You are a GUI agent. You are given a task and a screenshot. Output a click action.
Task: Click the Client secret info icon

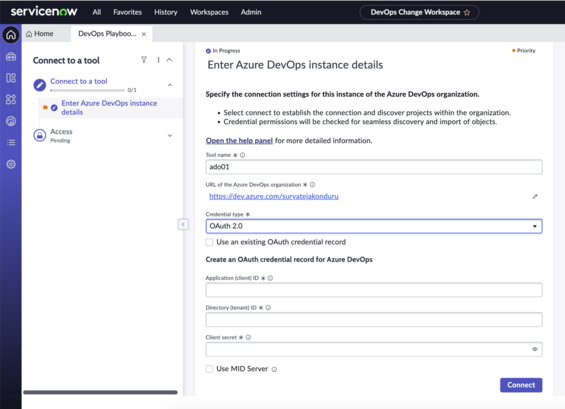pos(248,337)
